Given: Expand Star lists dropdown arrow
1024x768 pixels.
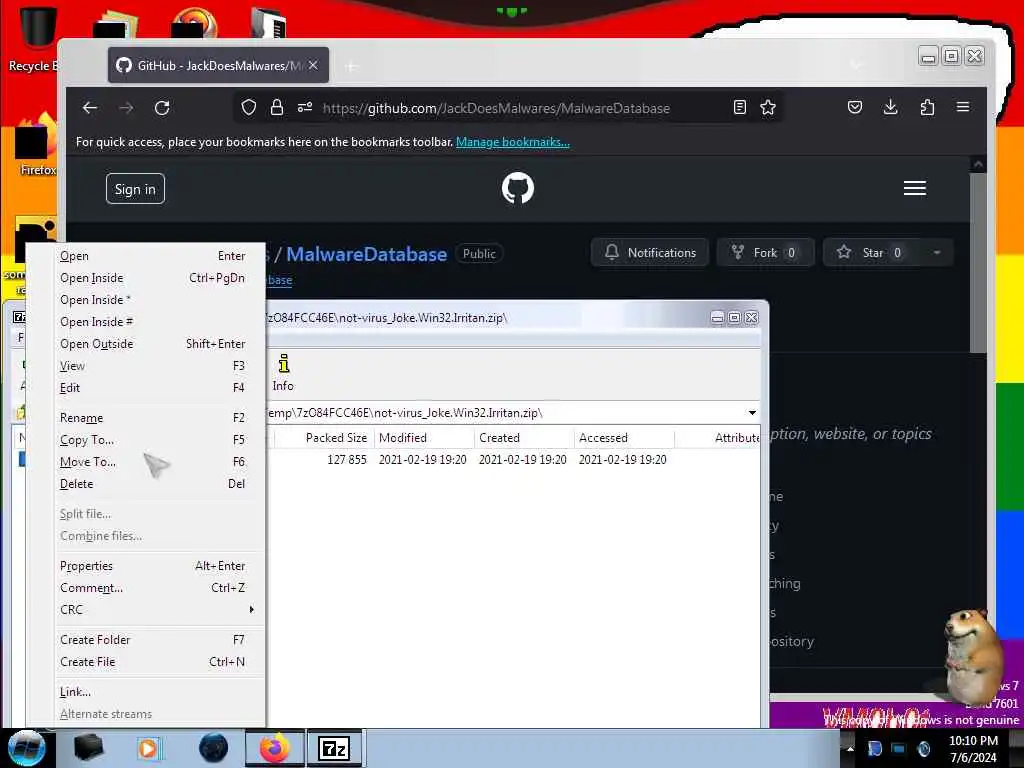Looking at the screenshot, I should pyautogui.click(x=937, y=253).
